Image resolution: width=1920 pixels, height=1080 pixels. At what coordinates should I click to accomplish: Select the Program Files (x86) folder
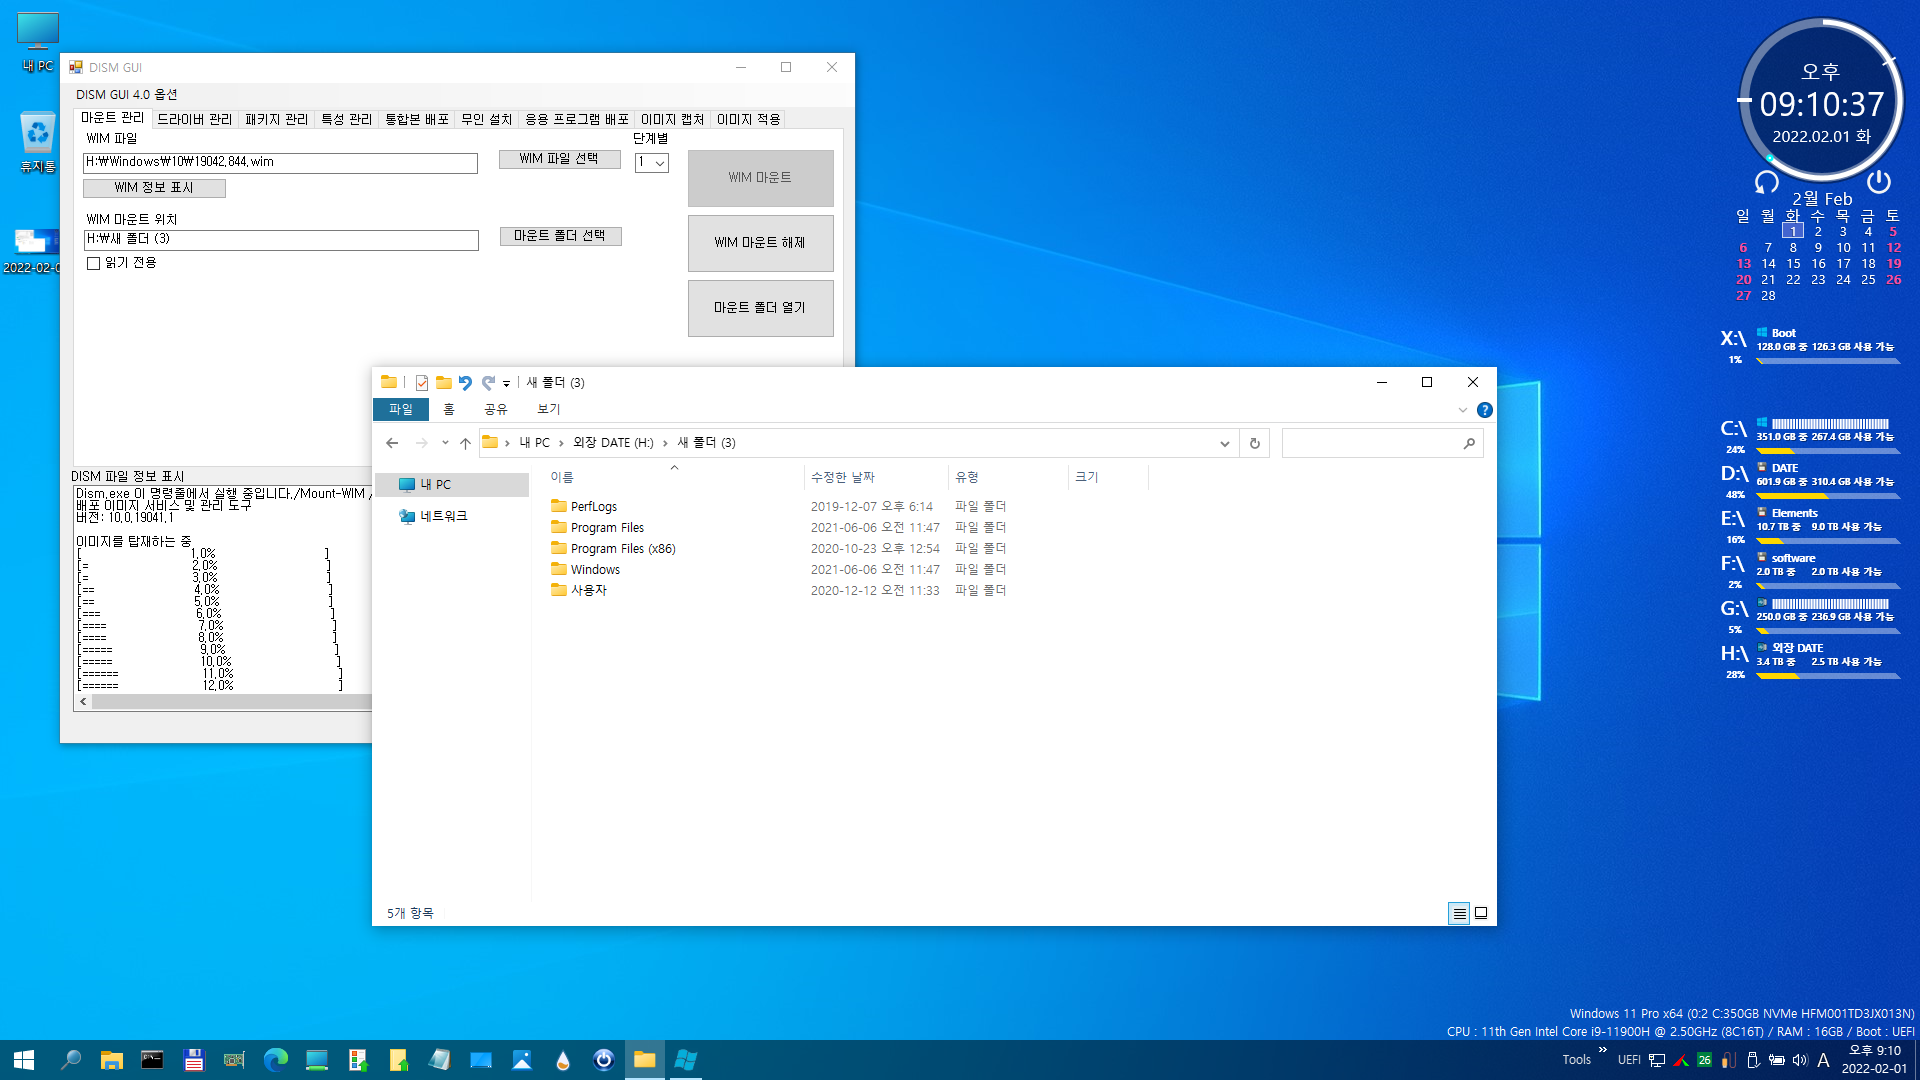click(x=623, y=549)
